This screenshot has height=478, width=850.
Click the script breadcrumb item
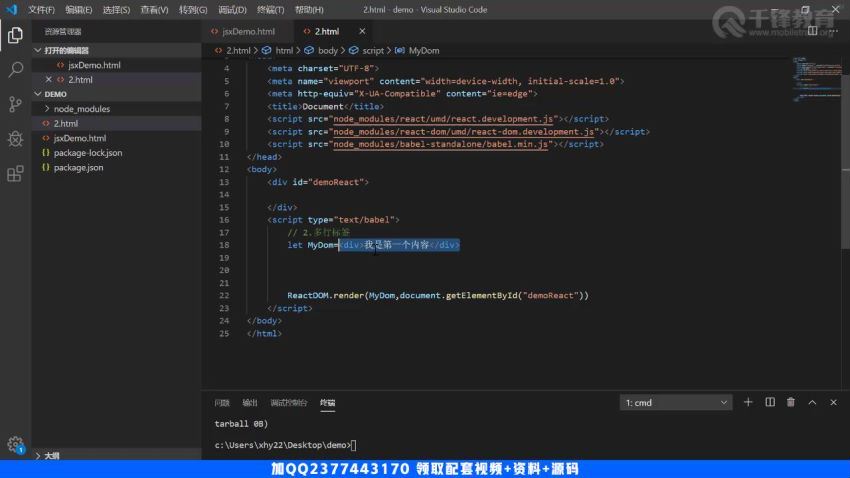372,50
